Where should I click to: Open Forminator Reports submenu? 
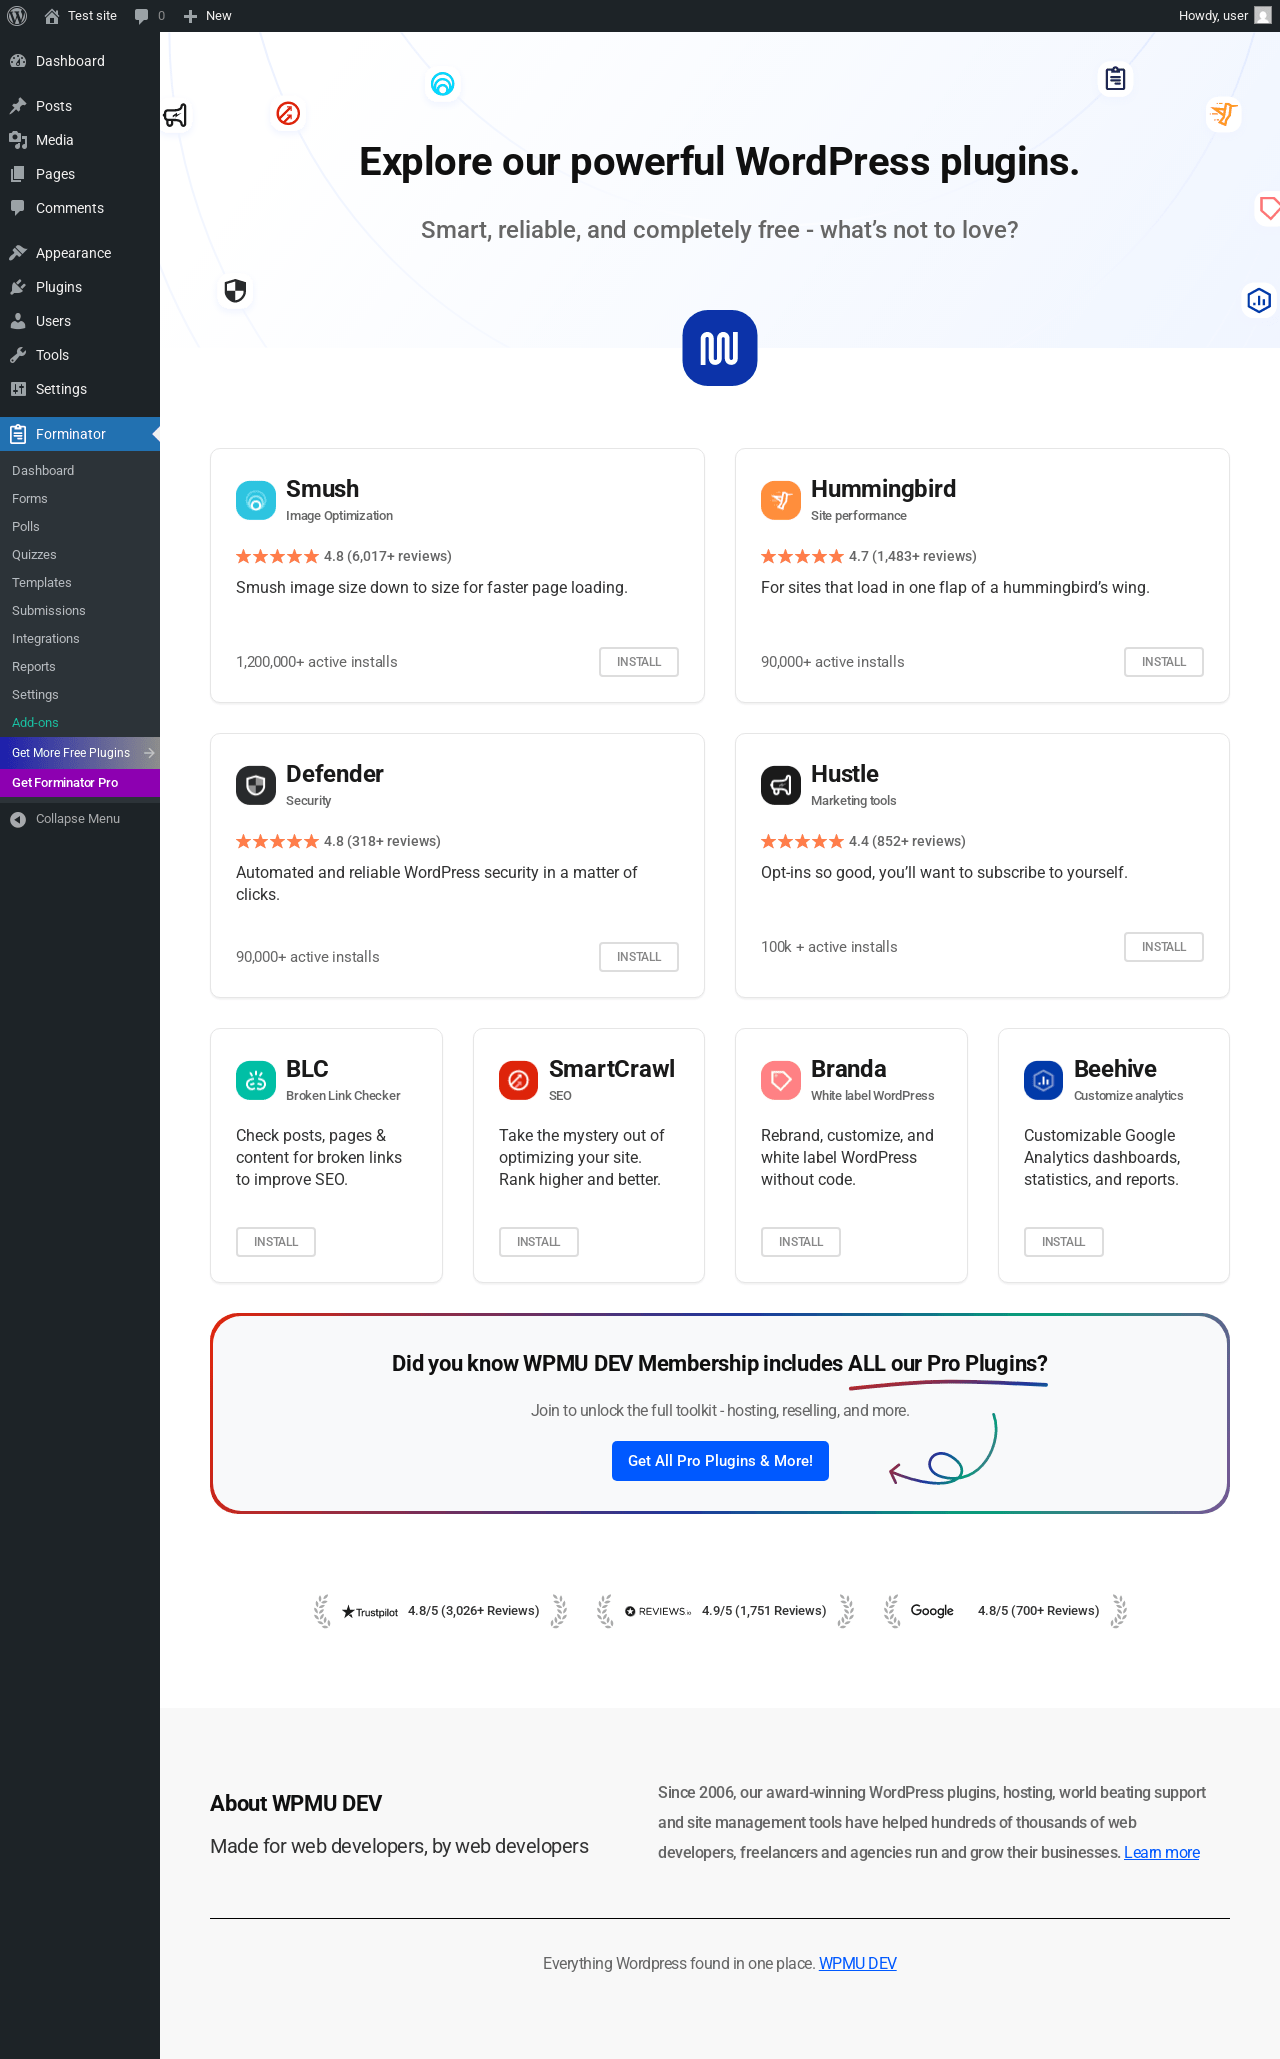pyautogui.click(x=80, y=667)
